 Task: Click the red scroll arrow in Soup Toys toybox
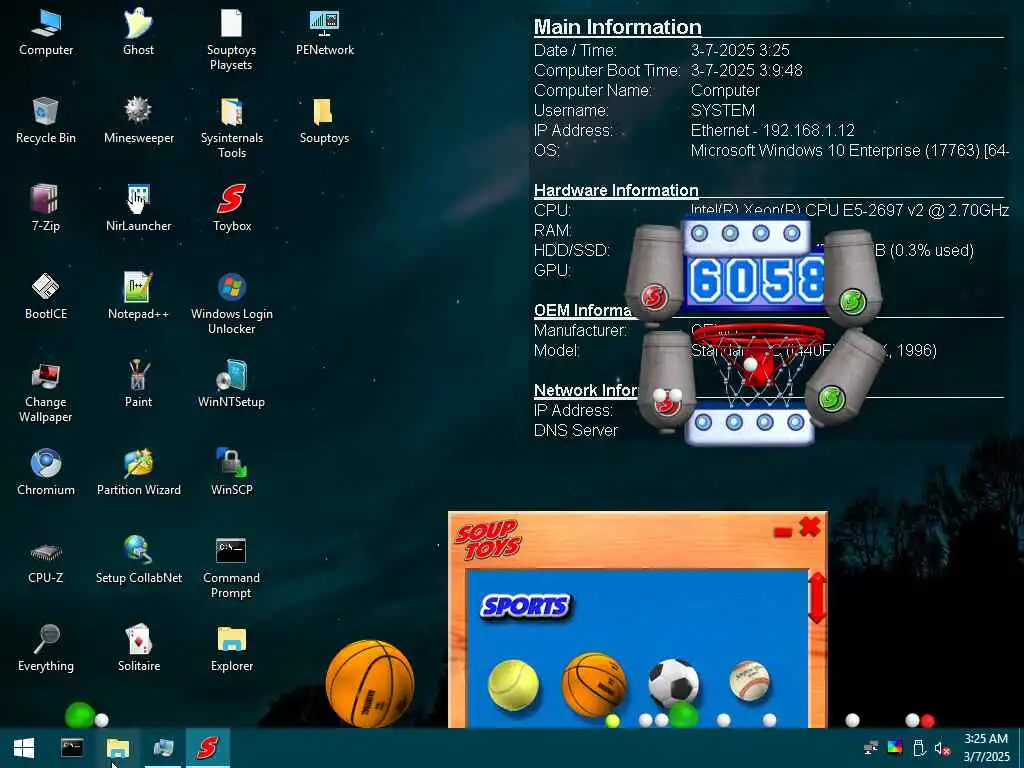point(818,597)
